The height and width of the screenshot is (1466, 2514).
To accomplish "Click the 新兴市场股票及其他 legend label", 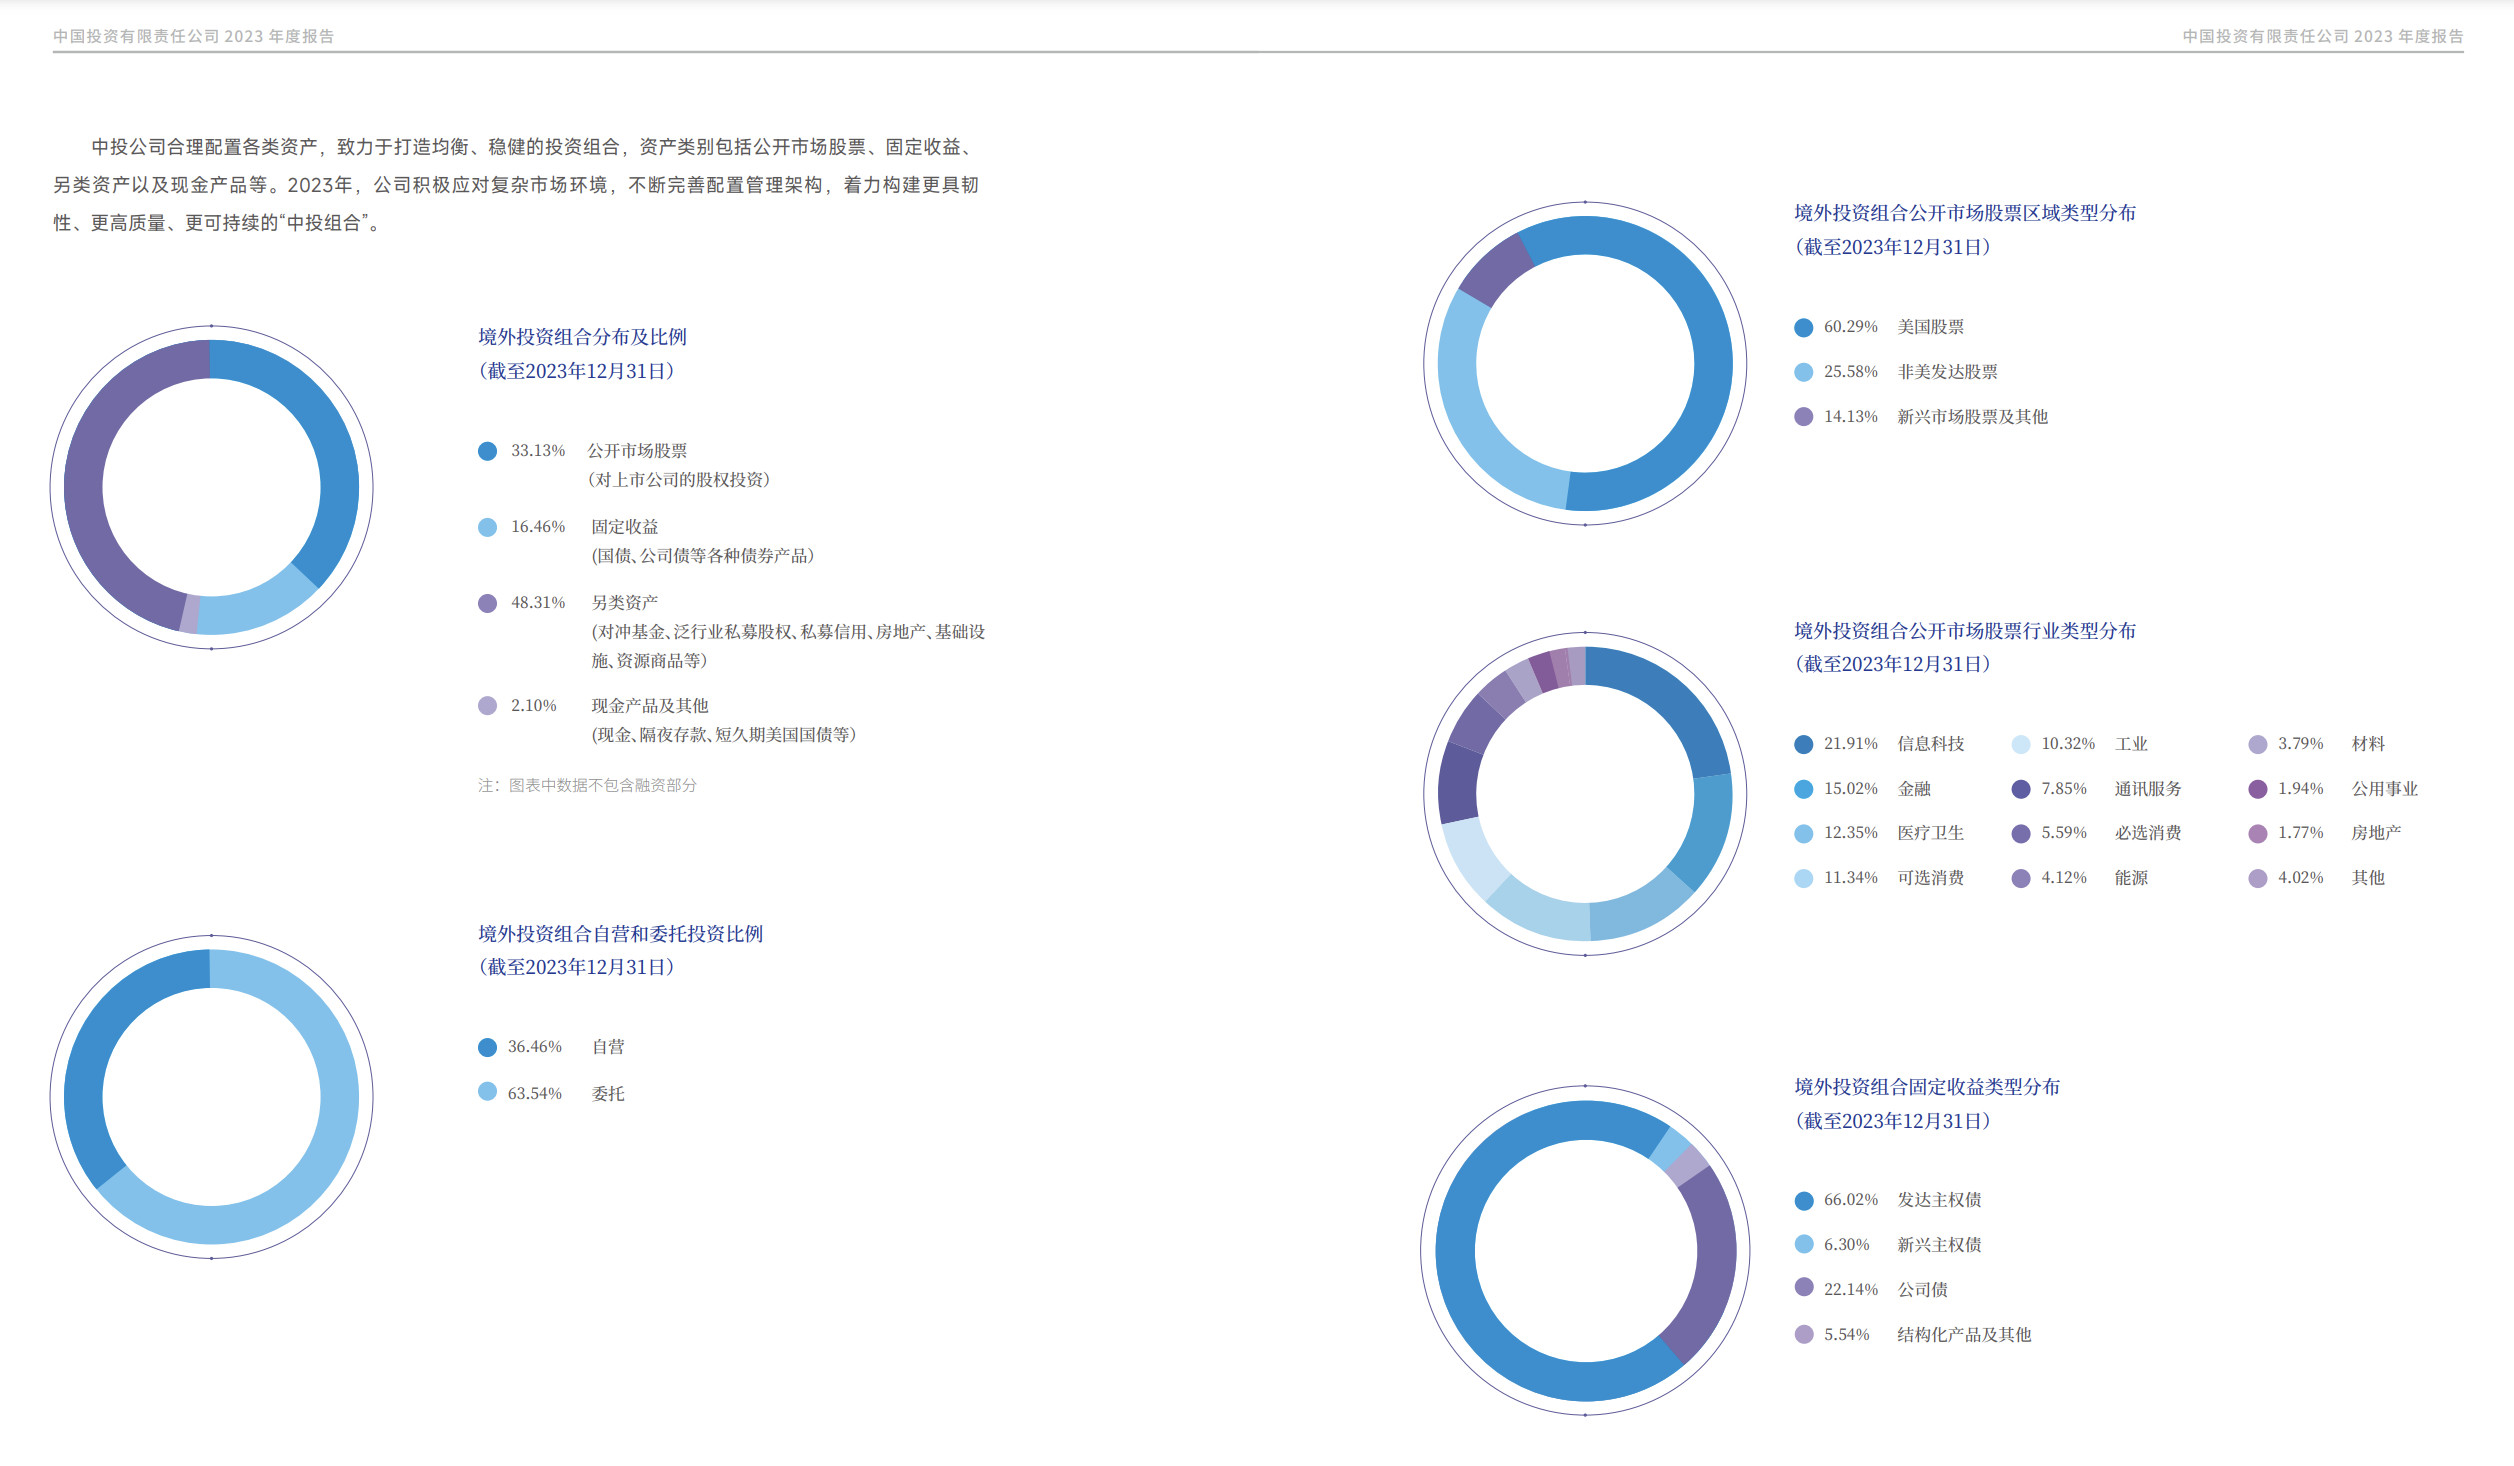I will tap(1972, 417).
